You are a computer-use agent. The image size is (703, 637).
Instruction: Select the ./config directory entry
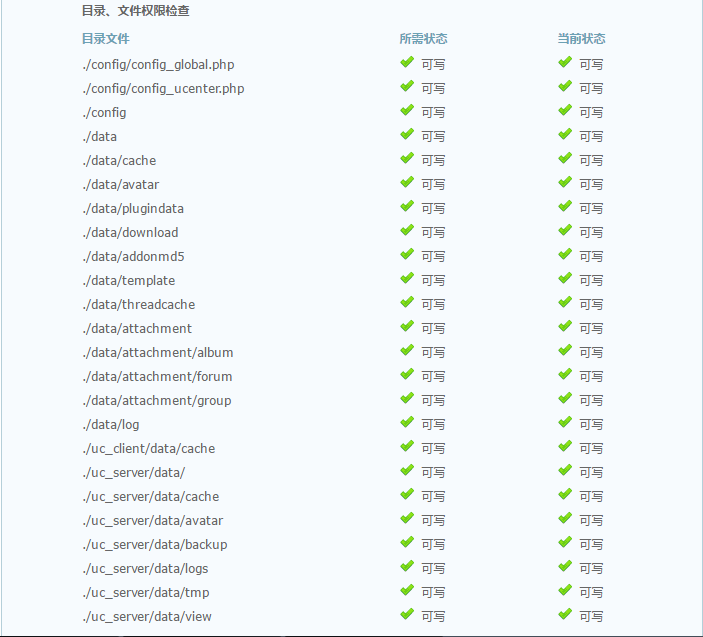[x=104, y=113]
